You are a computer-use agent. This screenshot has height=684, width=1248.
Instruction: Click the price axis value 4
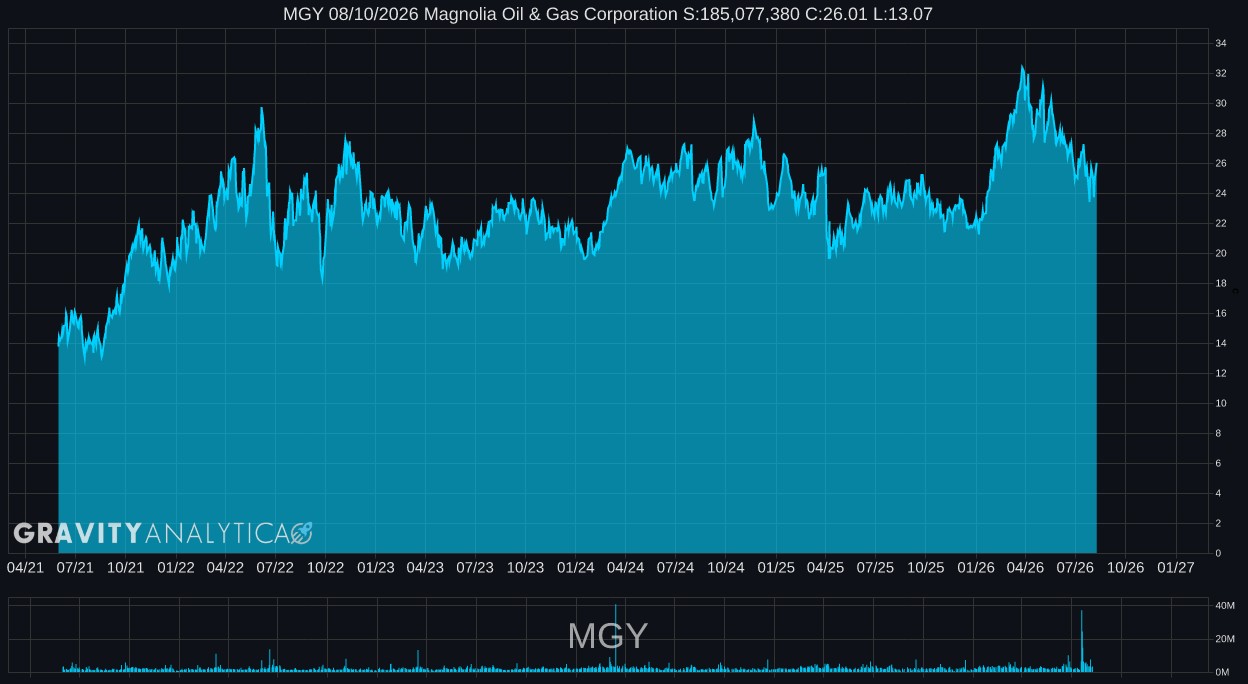[1218, 493]
